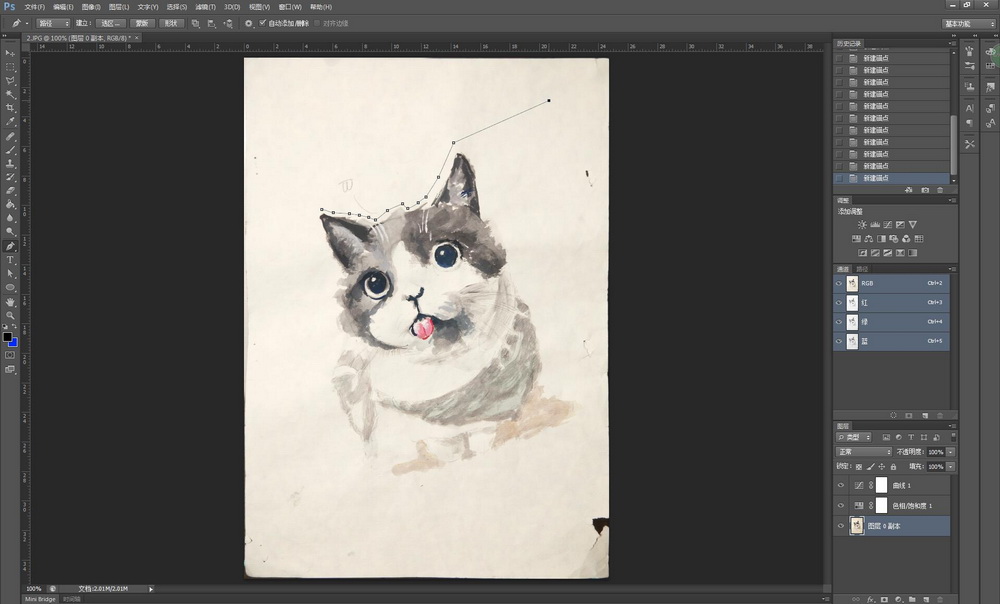Hide the 图层 0 副本 layer
Screen dimensions: 1000x604
(841, 526)
